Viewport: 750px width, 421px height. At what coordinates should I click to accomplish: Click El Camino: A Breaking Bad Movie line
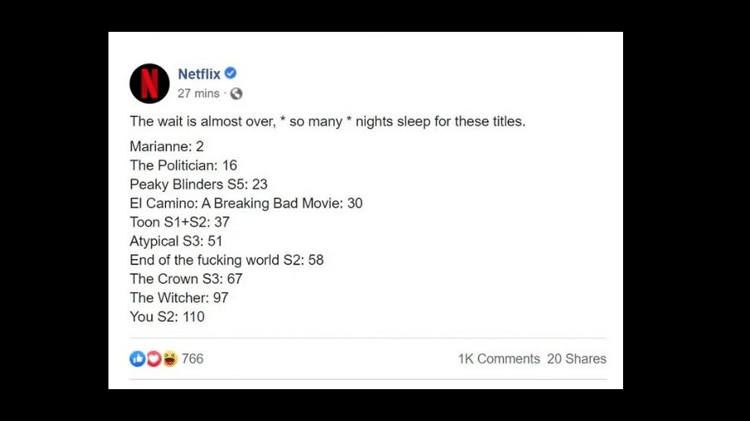(246, 203)
